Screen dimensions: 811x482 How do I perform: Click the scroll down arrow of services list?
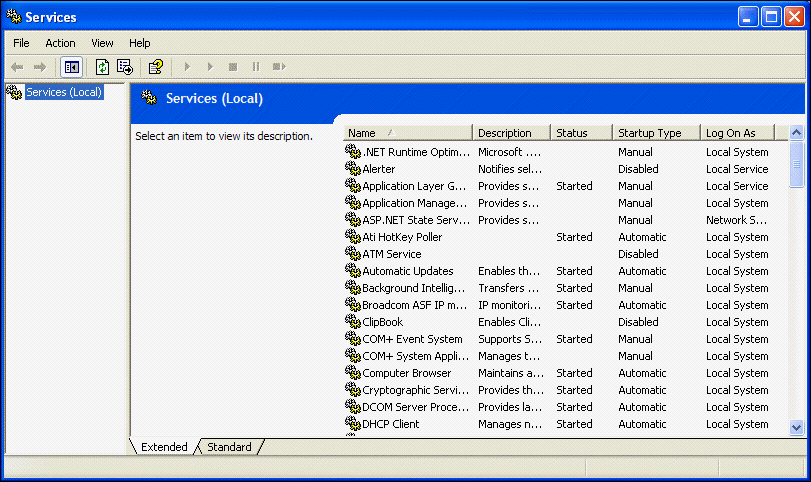pos(797,427)
